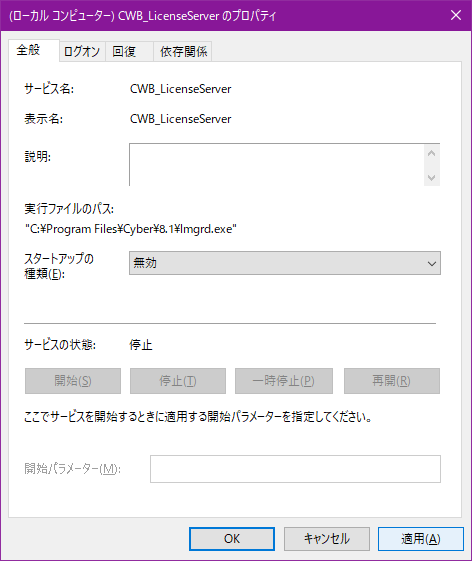Apply changes with 適用(A) button
This screenshot has height=561, width=472.
tap(421, 539)
